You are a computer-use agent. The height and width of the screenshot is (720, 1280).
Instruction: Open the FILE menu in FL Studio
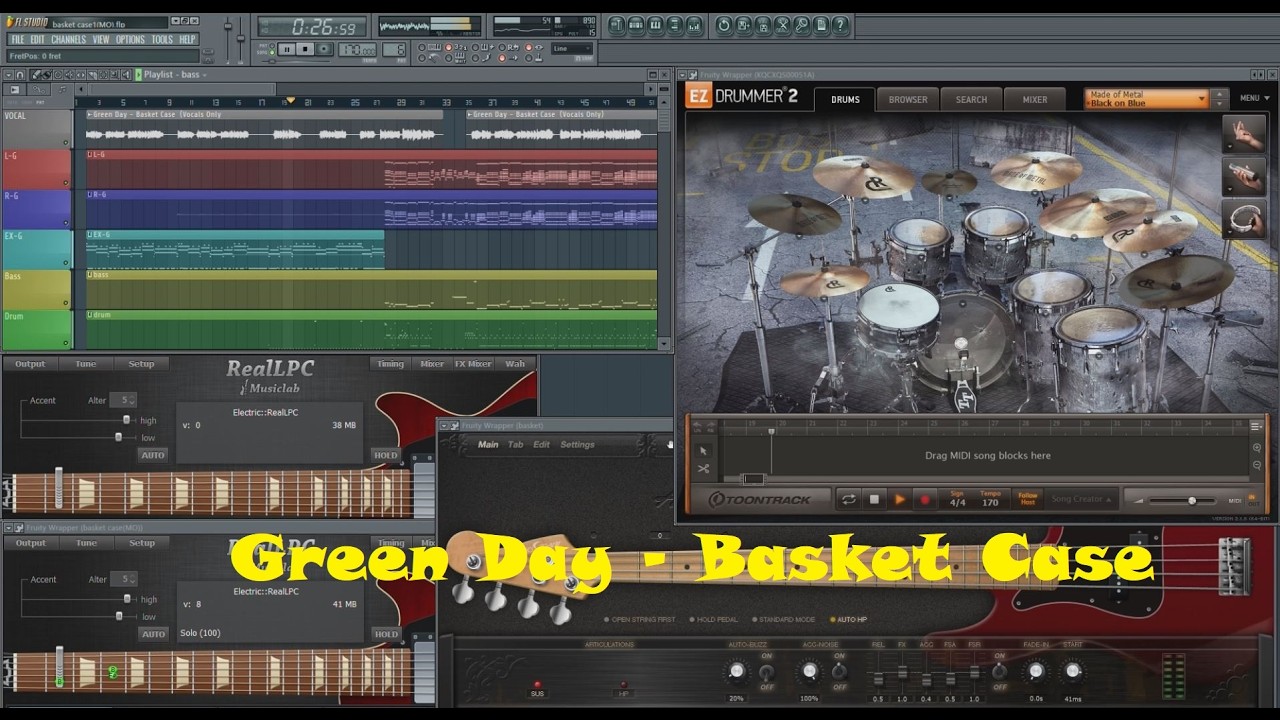coord(18,39)
